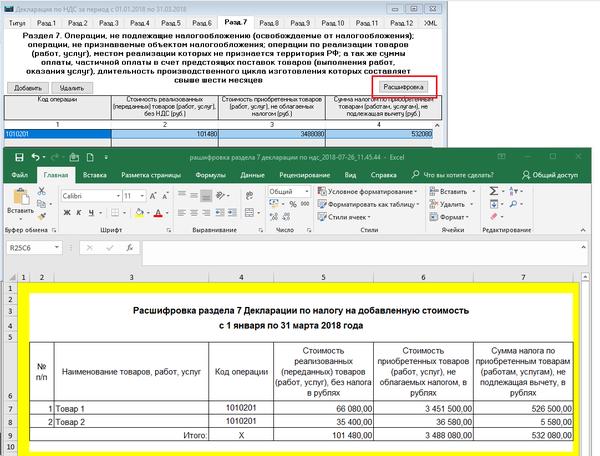
Task: Collapse the Excel ribbon with the chevron
Action: pyautogui.click(x=583, y=230)
